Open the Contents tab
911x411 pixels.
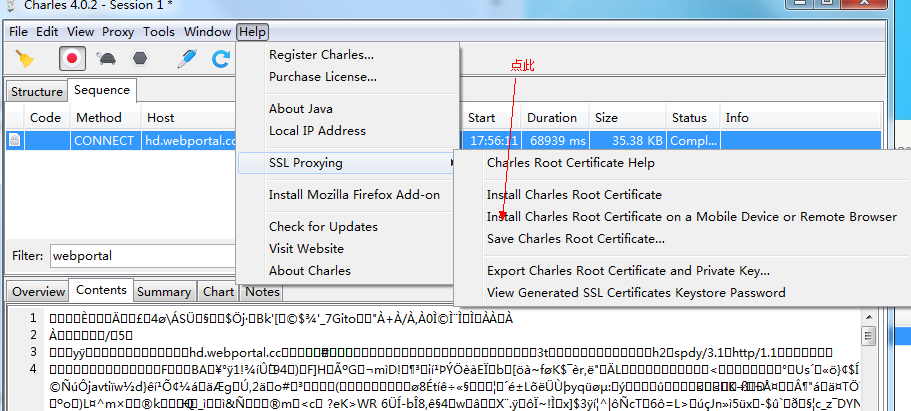pyautogui.click(x=101, y=290)
